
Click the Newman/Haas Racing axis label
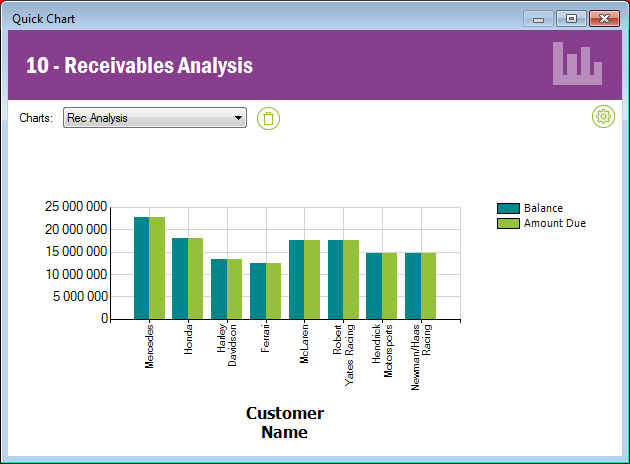pos(421,357)
